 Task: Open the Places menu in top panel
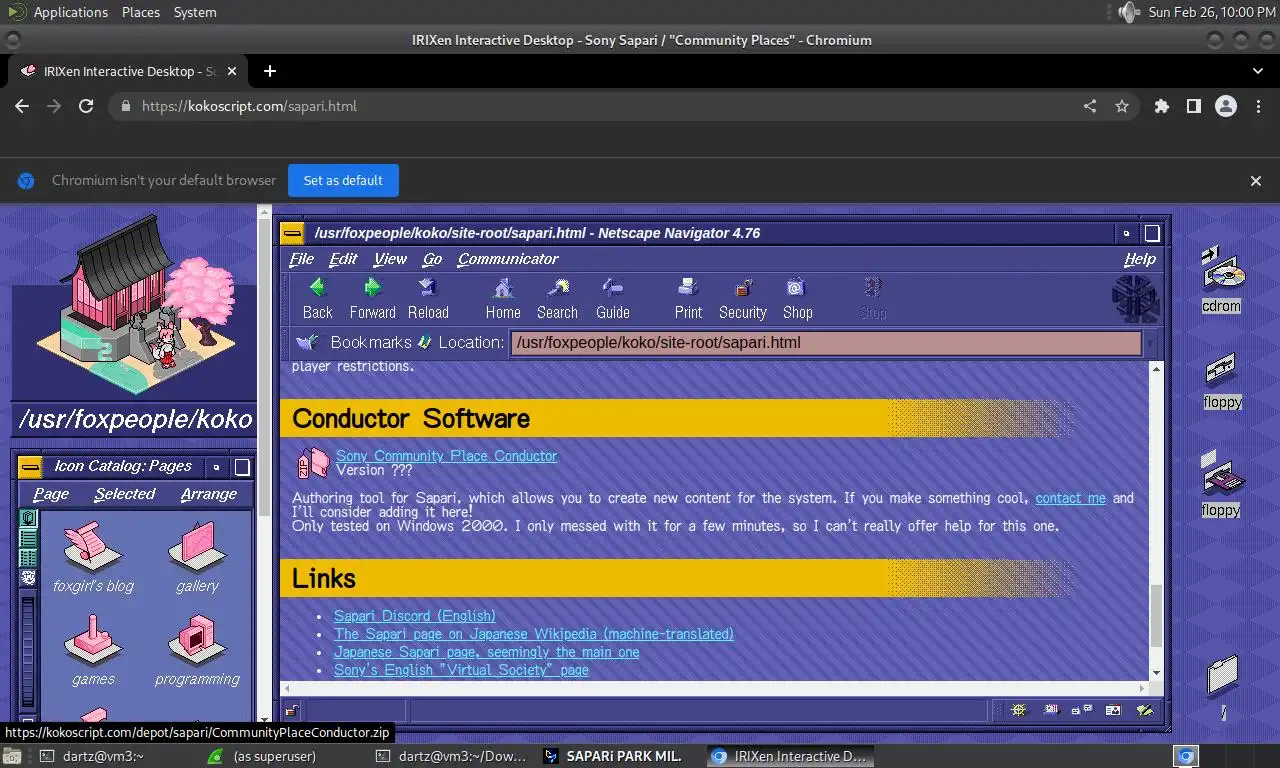[141, 12]
